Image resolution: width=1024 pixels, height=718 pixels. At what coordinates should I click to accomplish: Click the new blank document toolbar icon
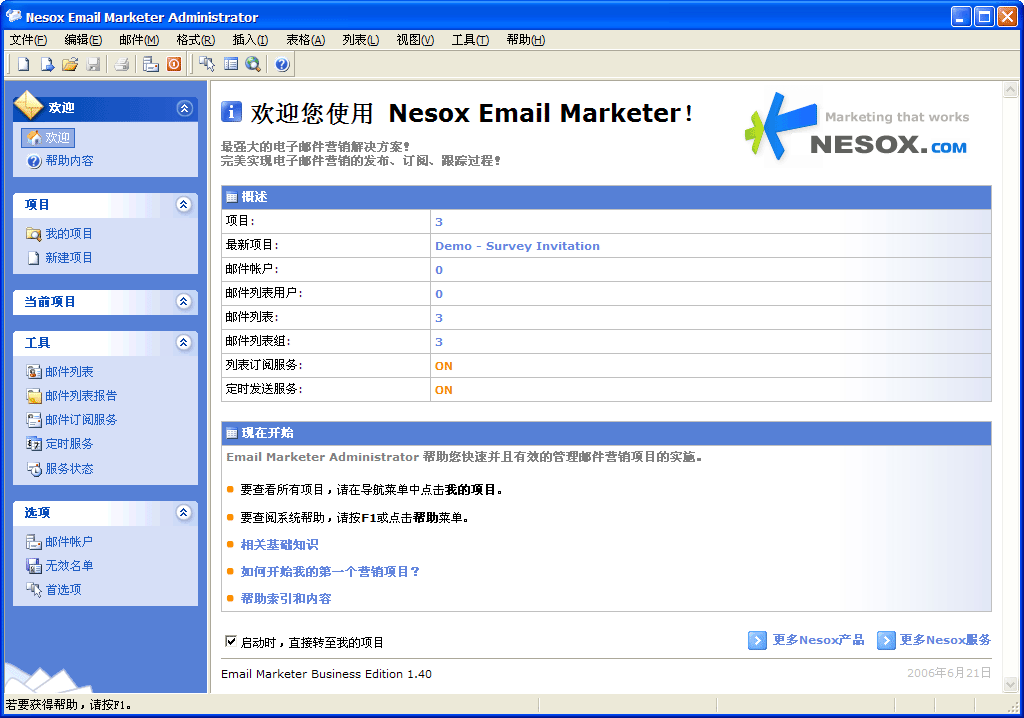pyautogui.click(x=22, y=65)
